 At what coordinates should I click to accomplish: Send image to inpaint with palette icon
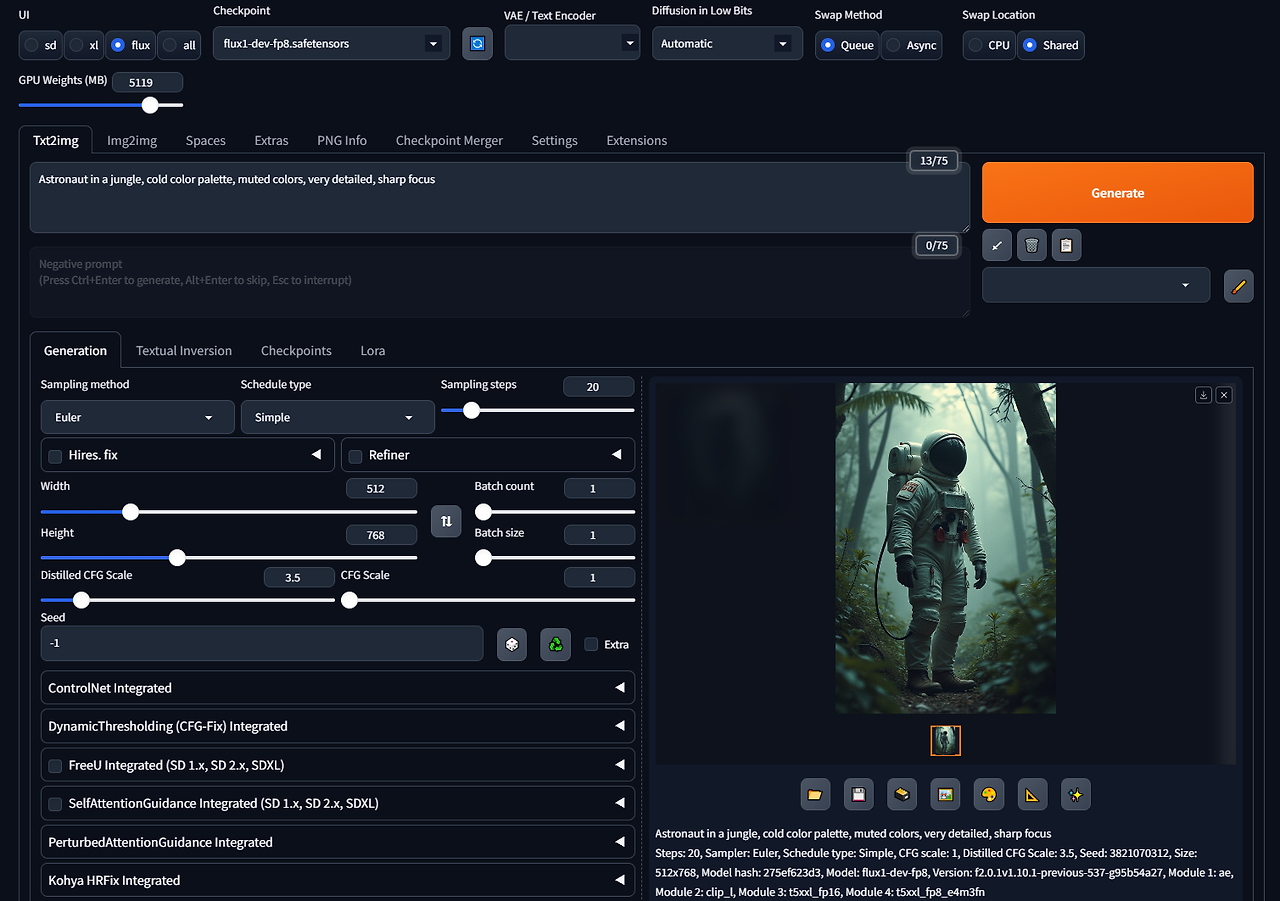tap(989, 795)
